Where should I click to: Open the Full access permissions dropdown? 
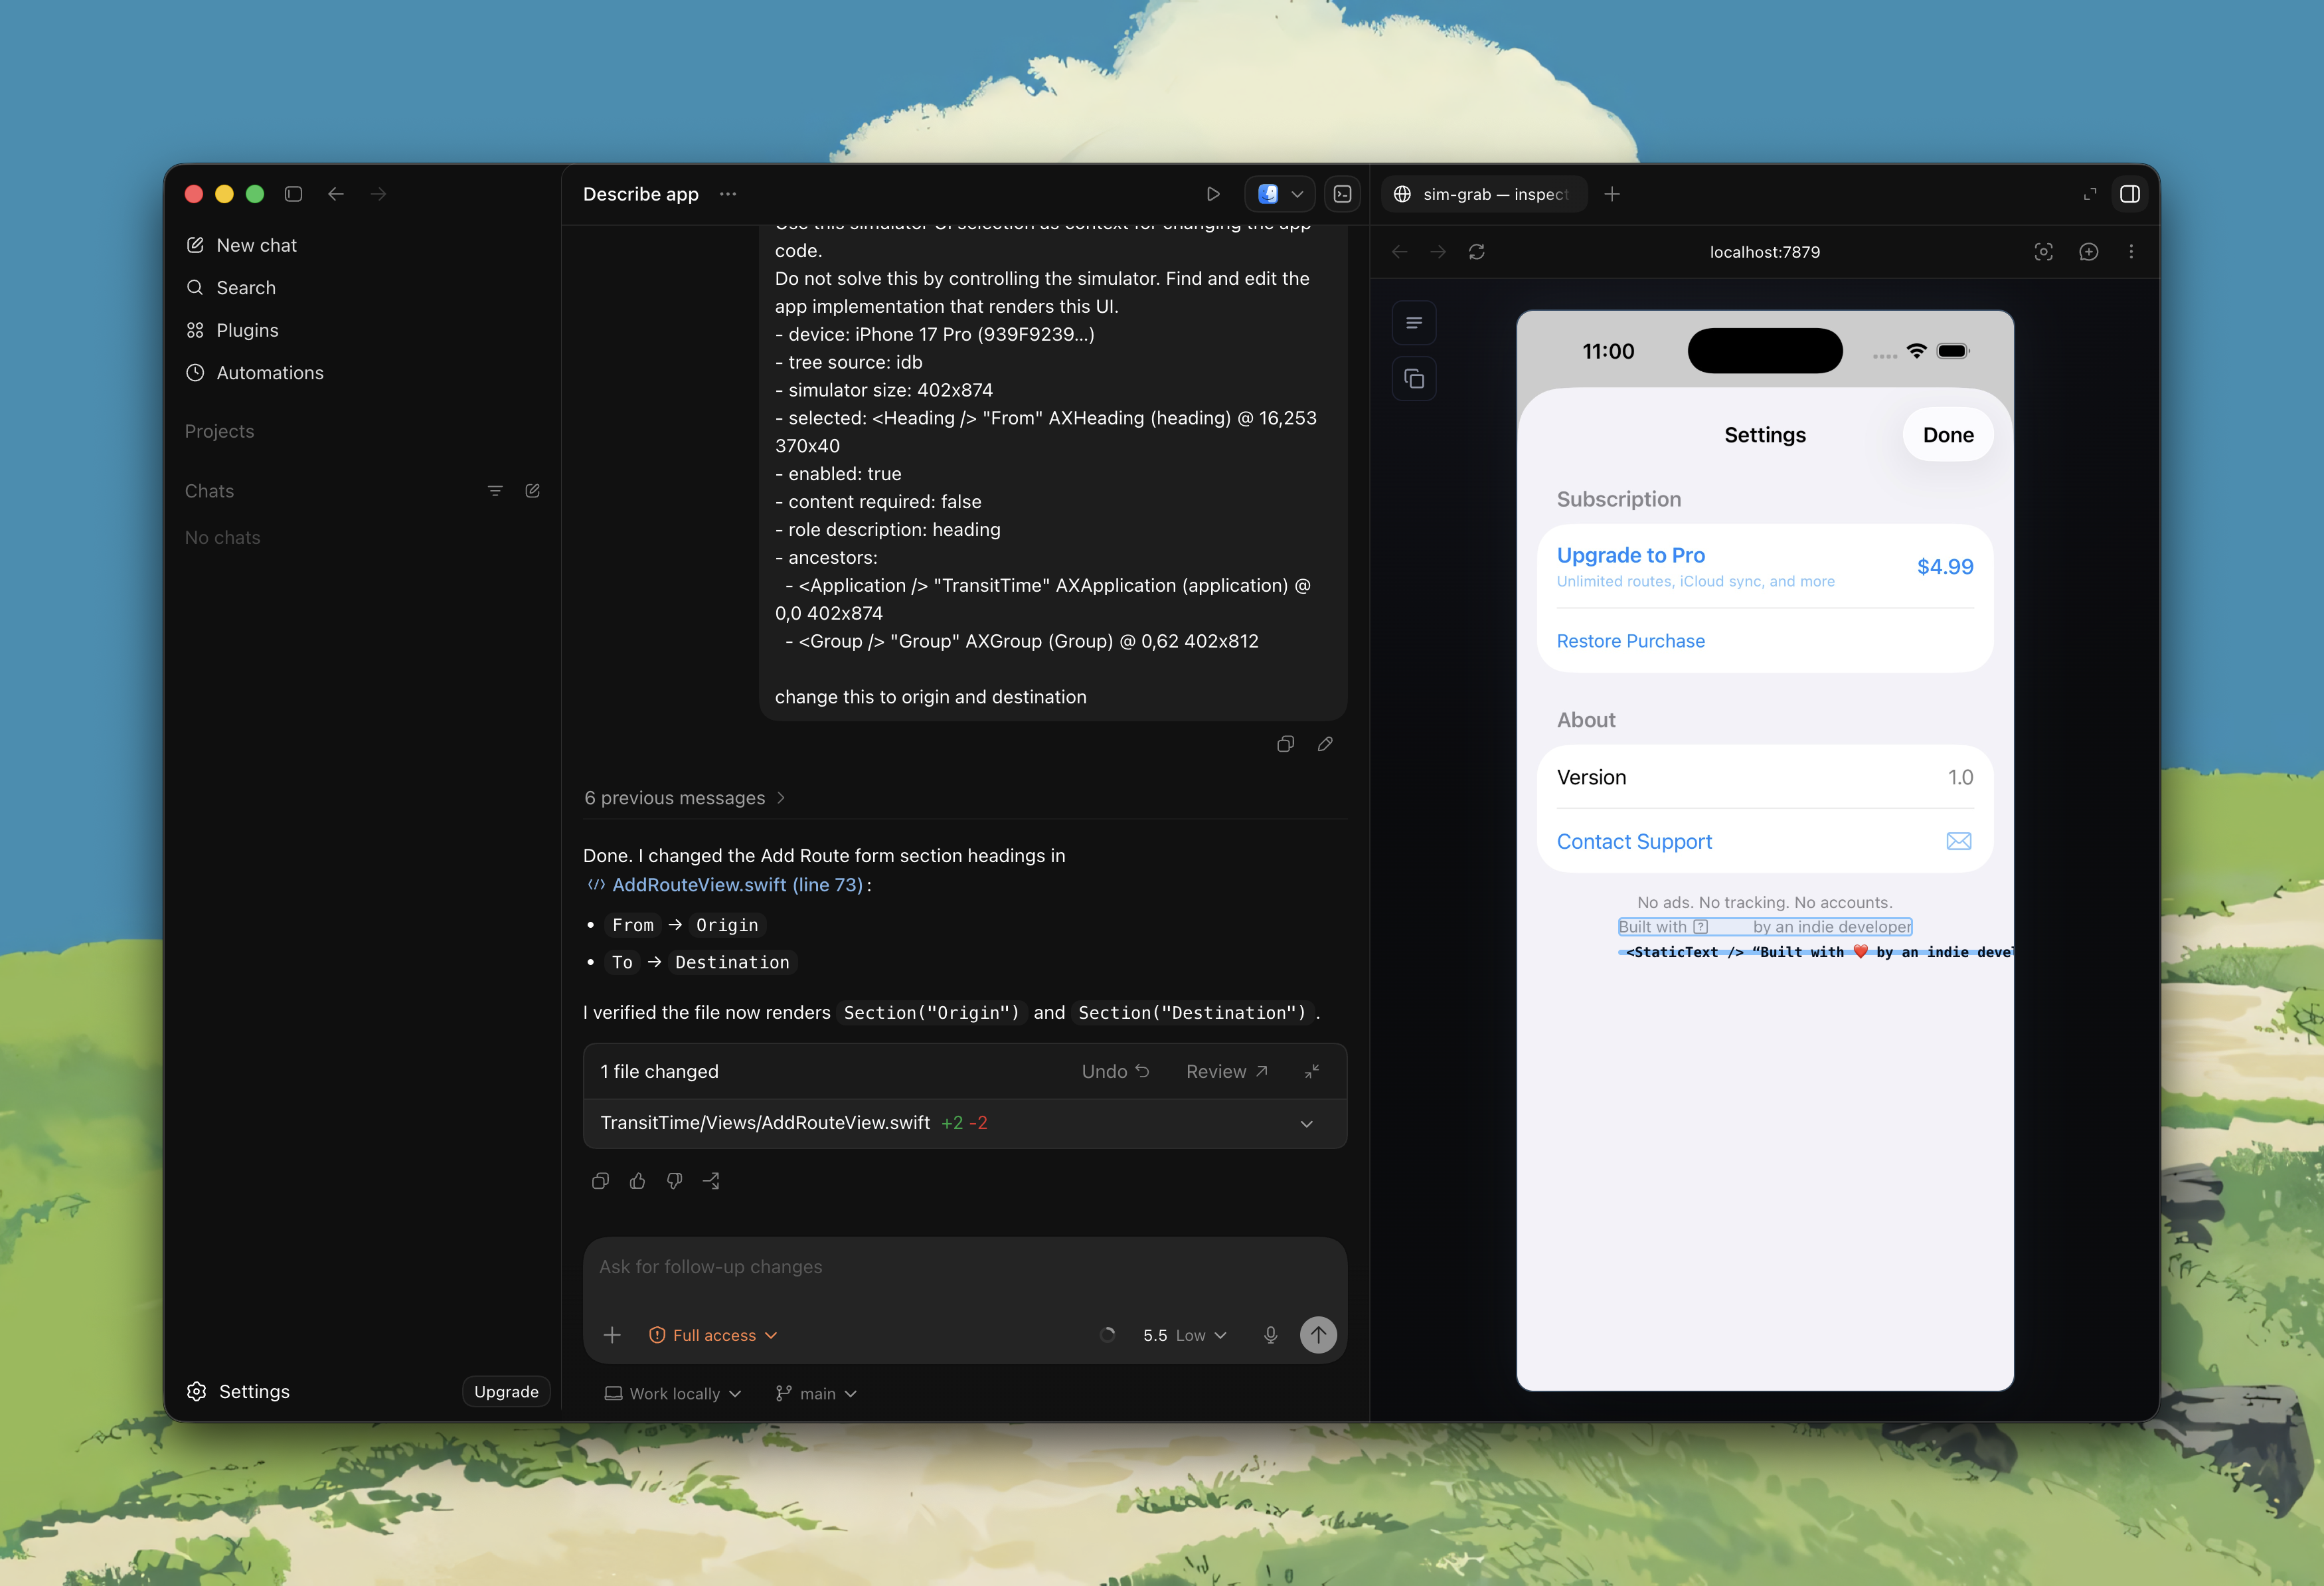click(x=713, y=1335)
